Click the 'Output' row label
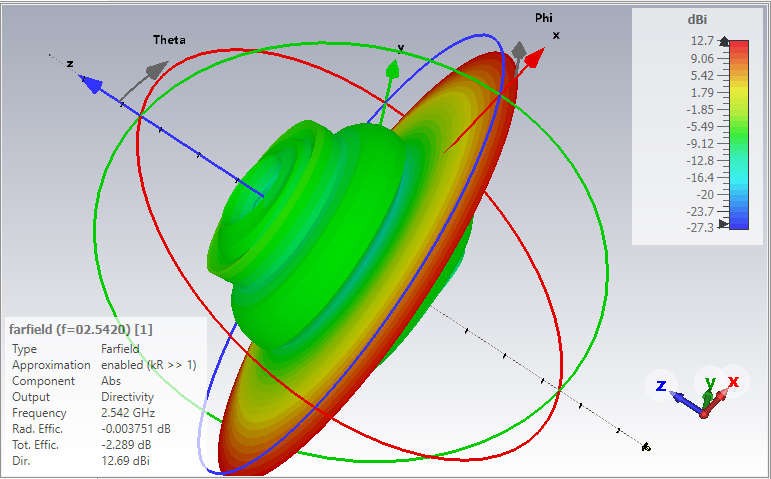 31,397
